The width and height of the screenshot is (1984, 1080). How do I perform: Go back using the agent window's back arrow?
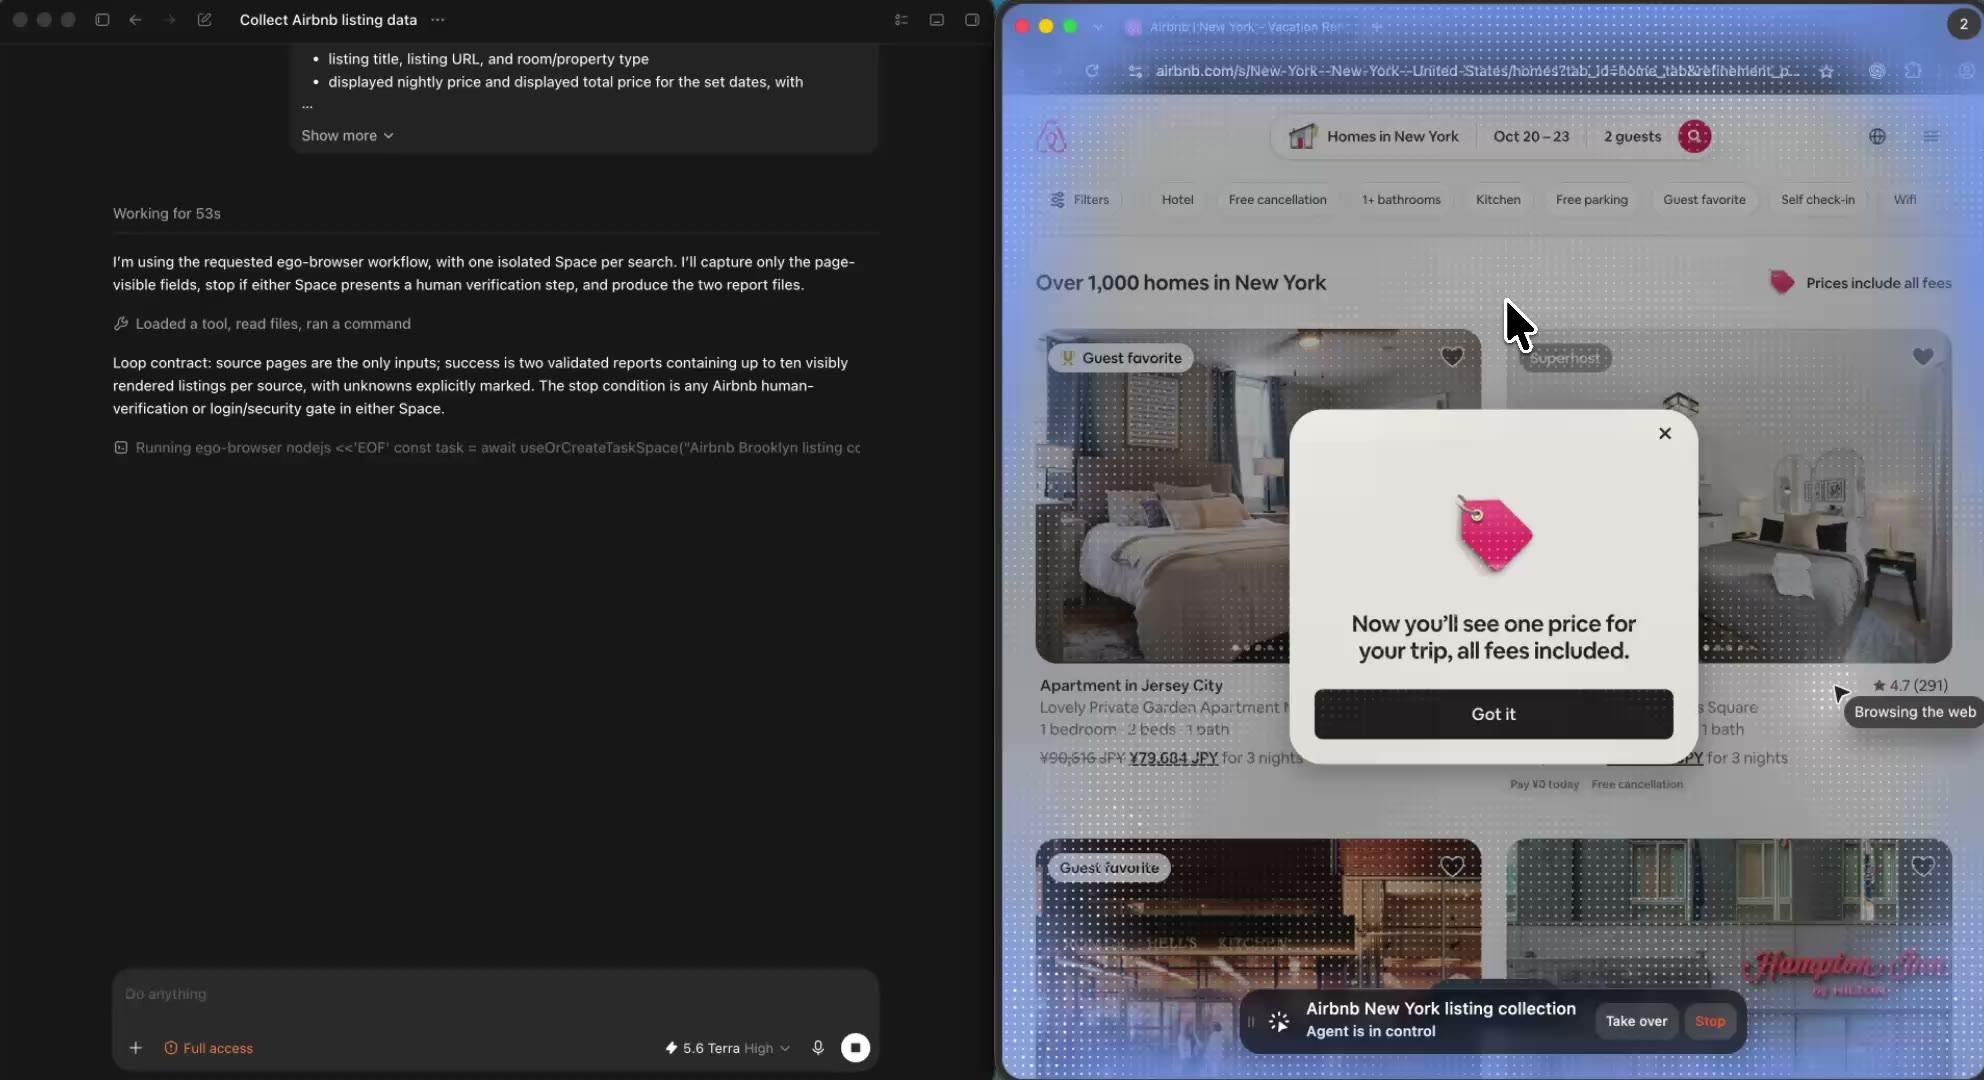tap(135, 20)
